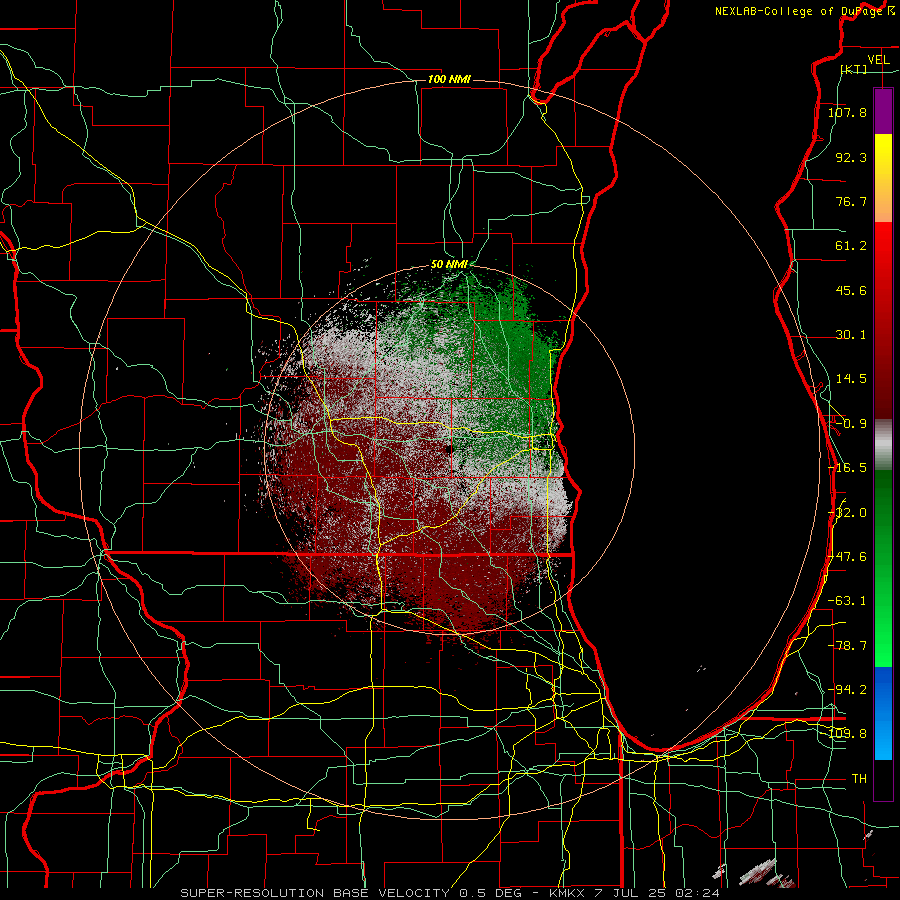The image size is (900, 900).
Task: Select the -16.5 velocity scale value
Action: click(847, 468)
